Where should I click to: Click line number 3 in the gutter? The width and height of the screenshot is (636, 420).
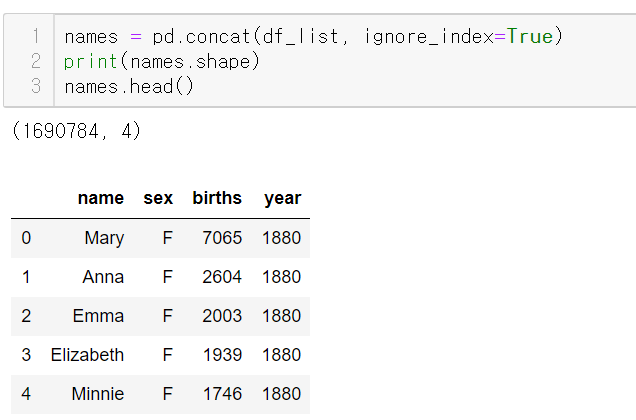(36, 86)
